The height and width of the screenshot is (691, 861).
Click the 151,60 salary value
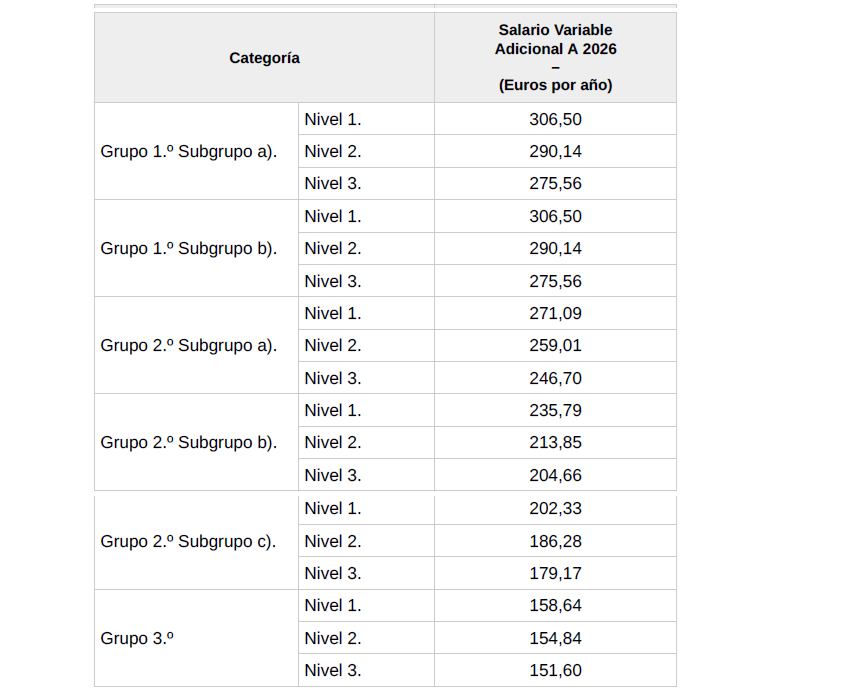(x=555, y=670)
